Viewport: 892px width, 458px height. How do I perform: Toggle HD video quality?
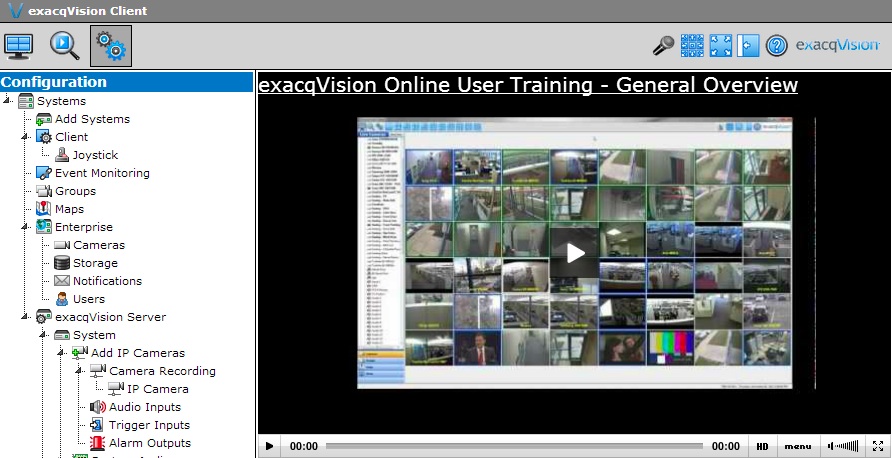pyautogui.click(x=762, y=446)
